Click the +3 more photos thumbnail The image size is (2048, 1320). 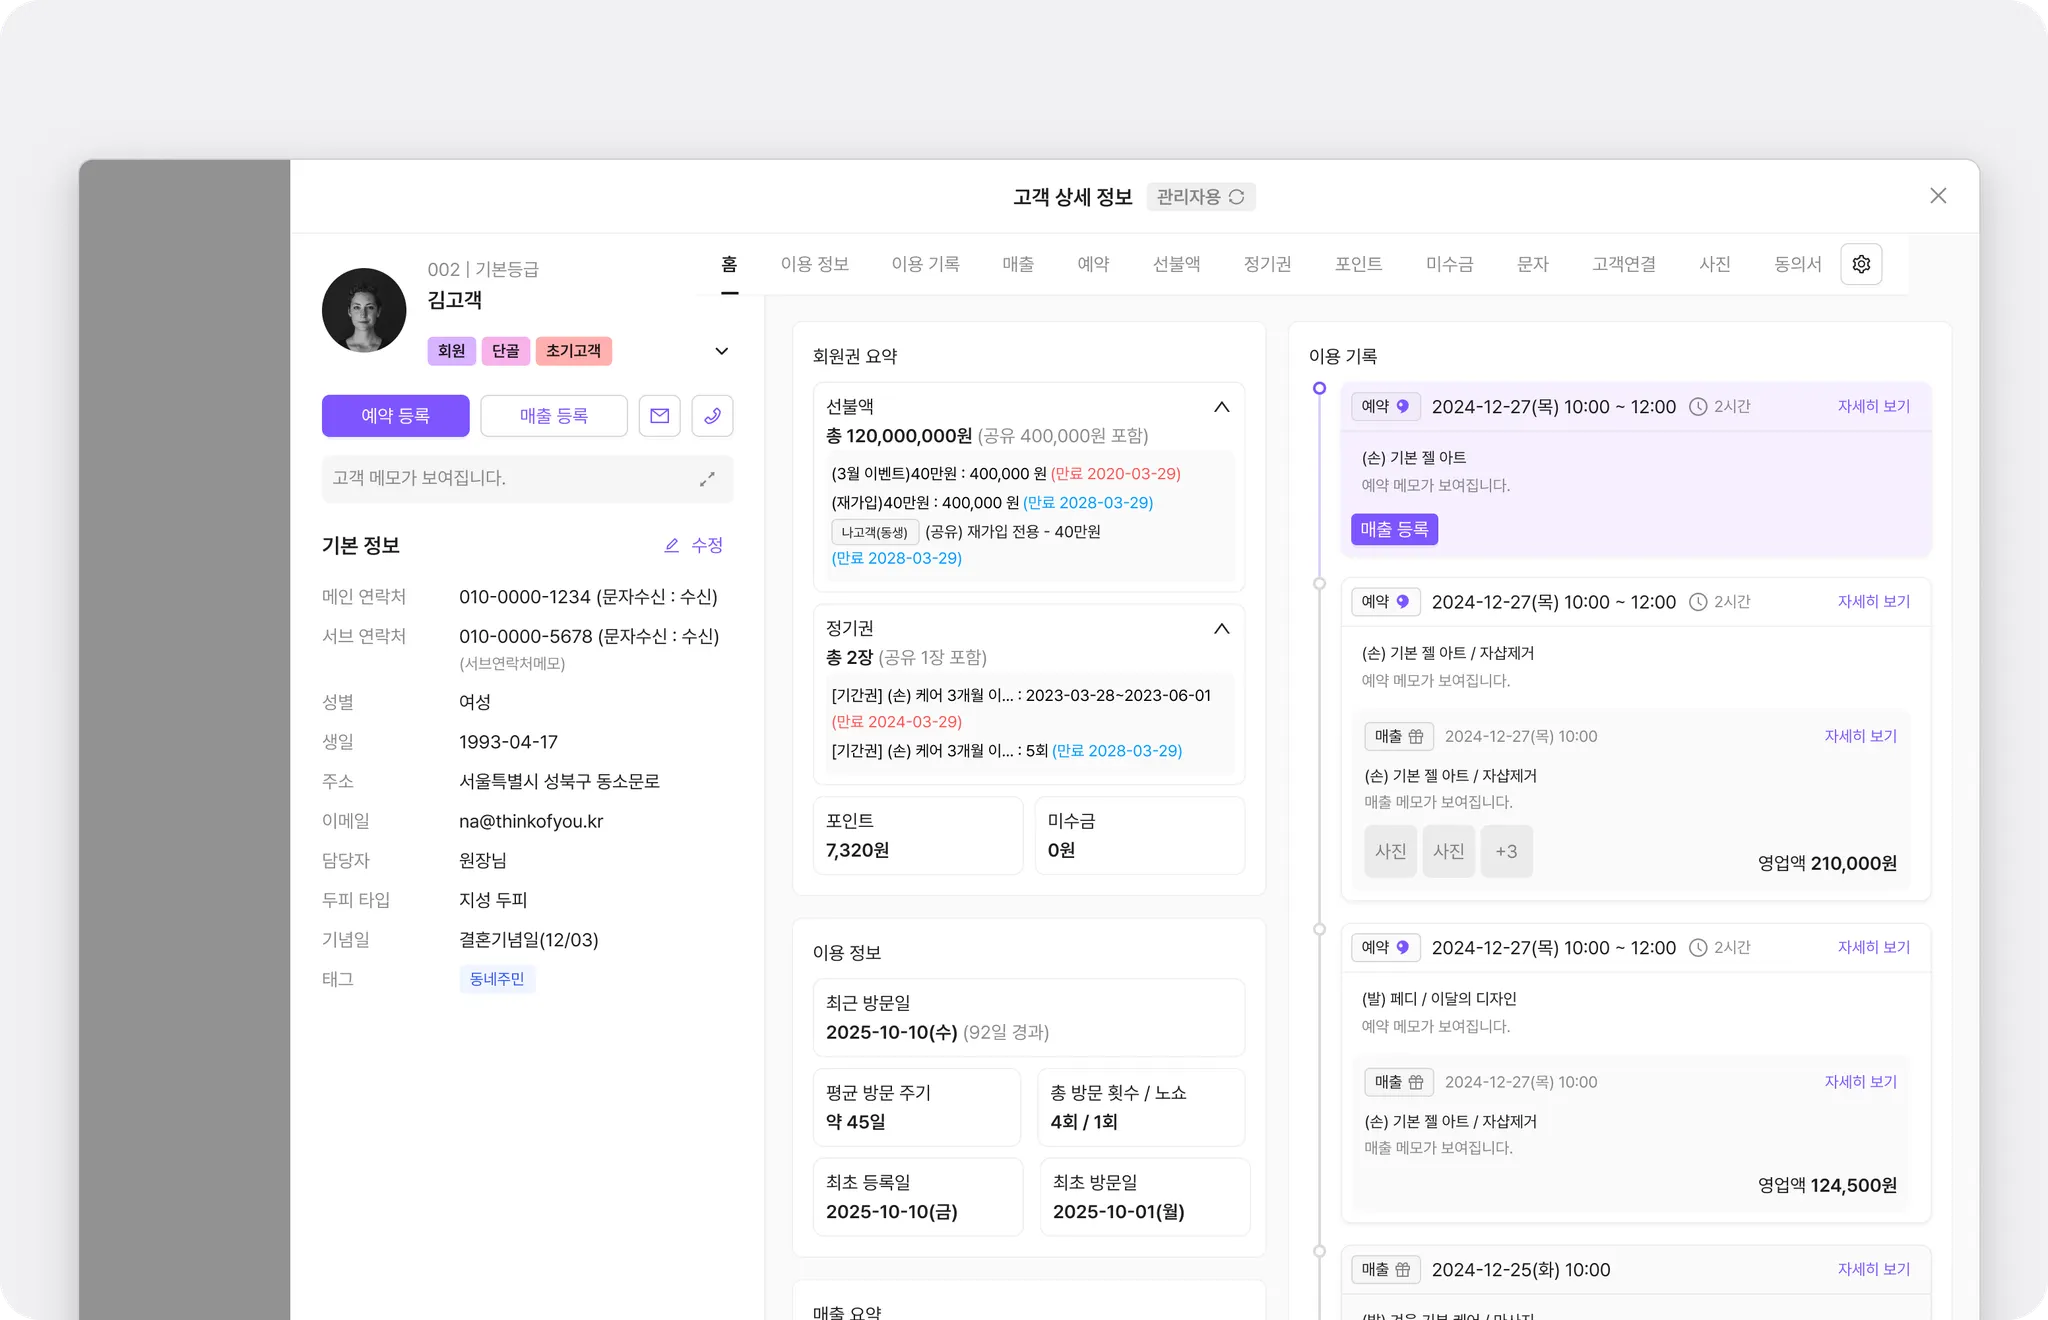(x=1506, y=851)
